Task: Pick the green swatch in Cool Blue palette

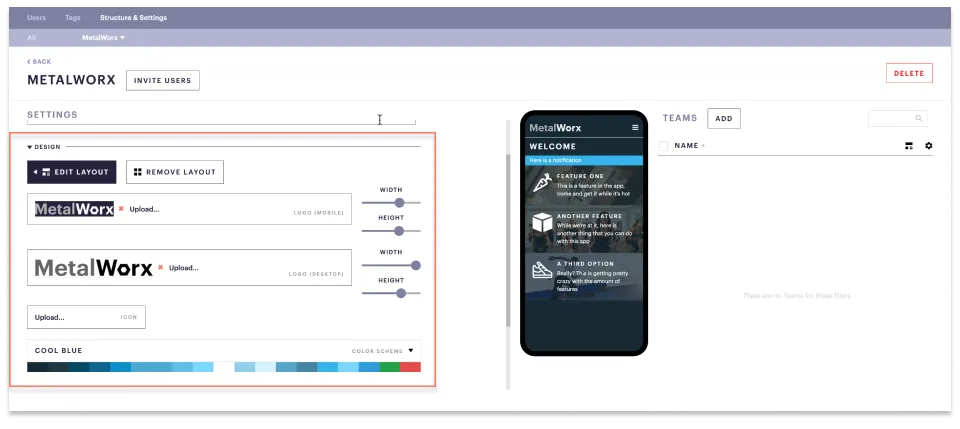Action: (390, 367)
